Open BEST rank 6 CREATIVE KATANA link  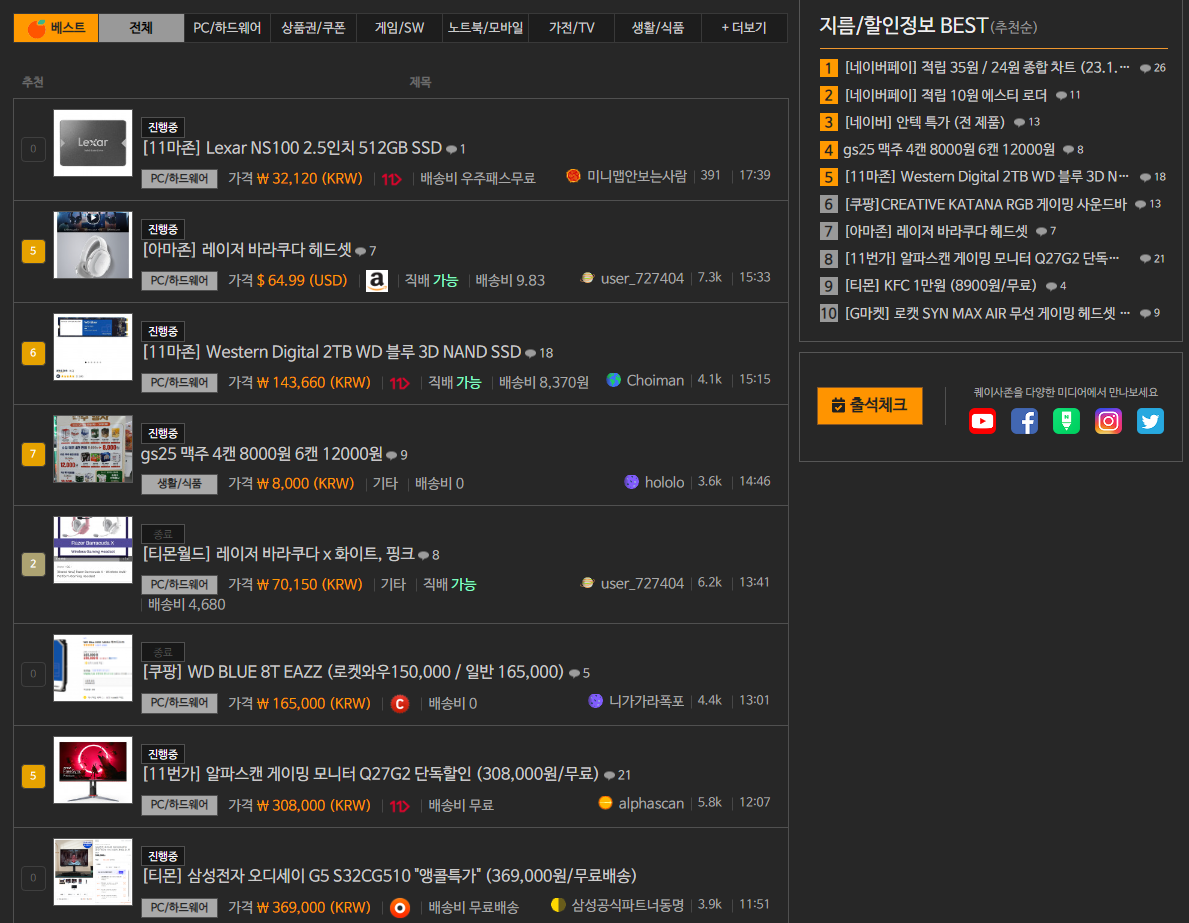986,204
